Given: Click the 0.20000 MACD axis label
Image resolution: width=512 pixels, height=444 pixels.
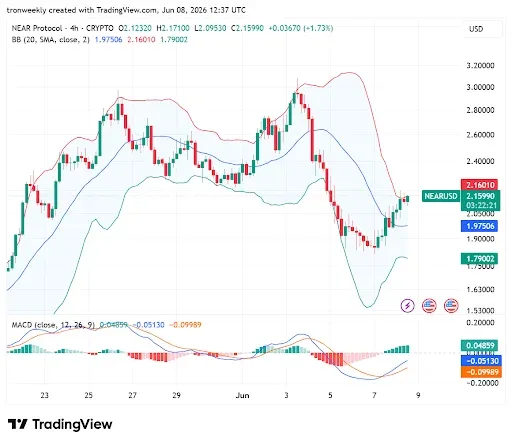Looking at the screenshot, I should [480, 322].
